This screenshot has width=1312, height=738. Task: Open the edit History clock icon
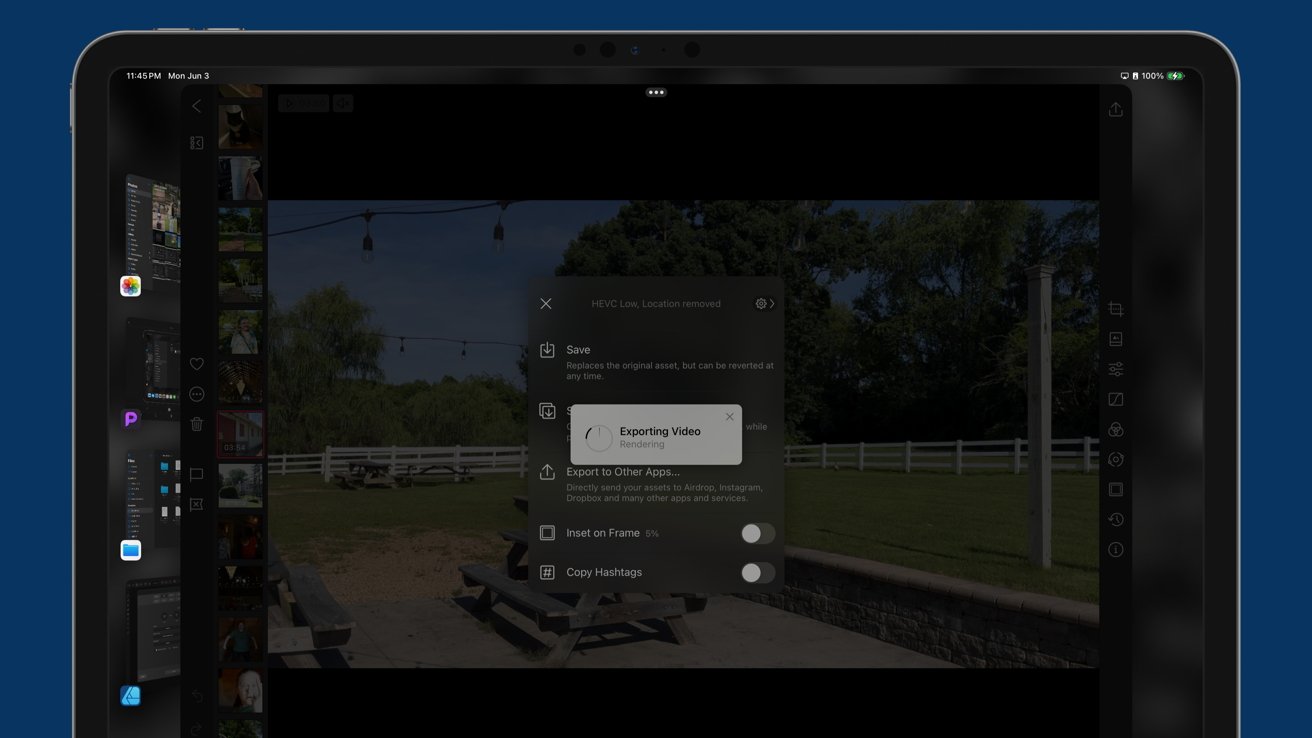coord(1116,520)
